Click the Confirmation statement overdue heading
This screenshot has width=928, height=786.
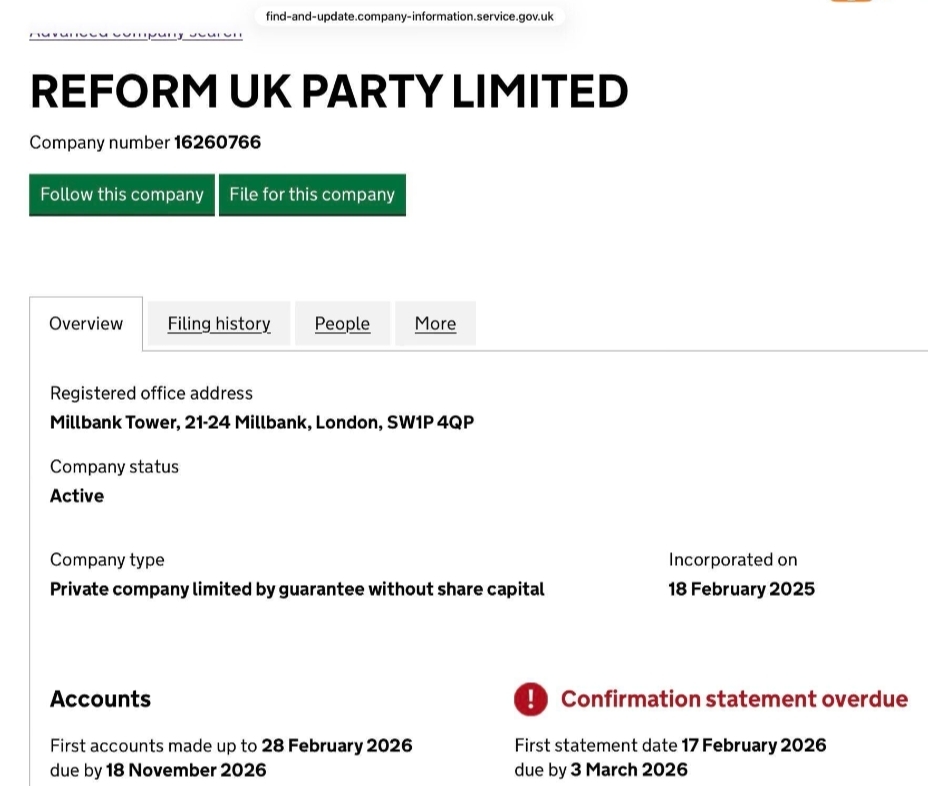(x=734, y=699)
